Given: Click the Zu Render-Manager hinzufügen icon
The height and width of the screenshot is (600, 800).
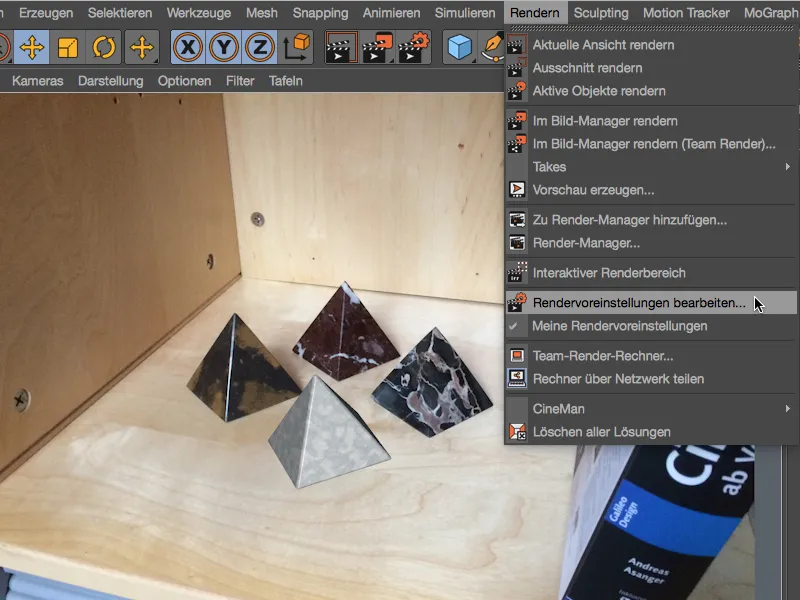Looking at the screenshot, I should pos(517,220).
